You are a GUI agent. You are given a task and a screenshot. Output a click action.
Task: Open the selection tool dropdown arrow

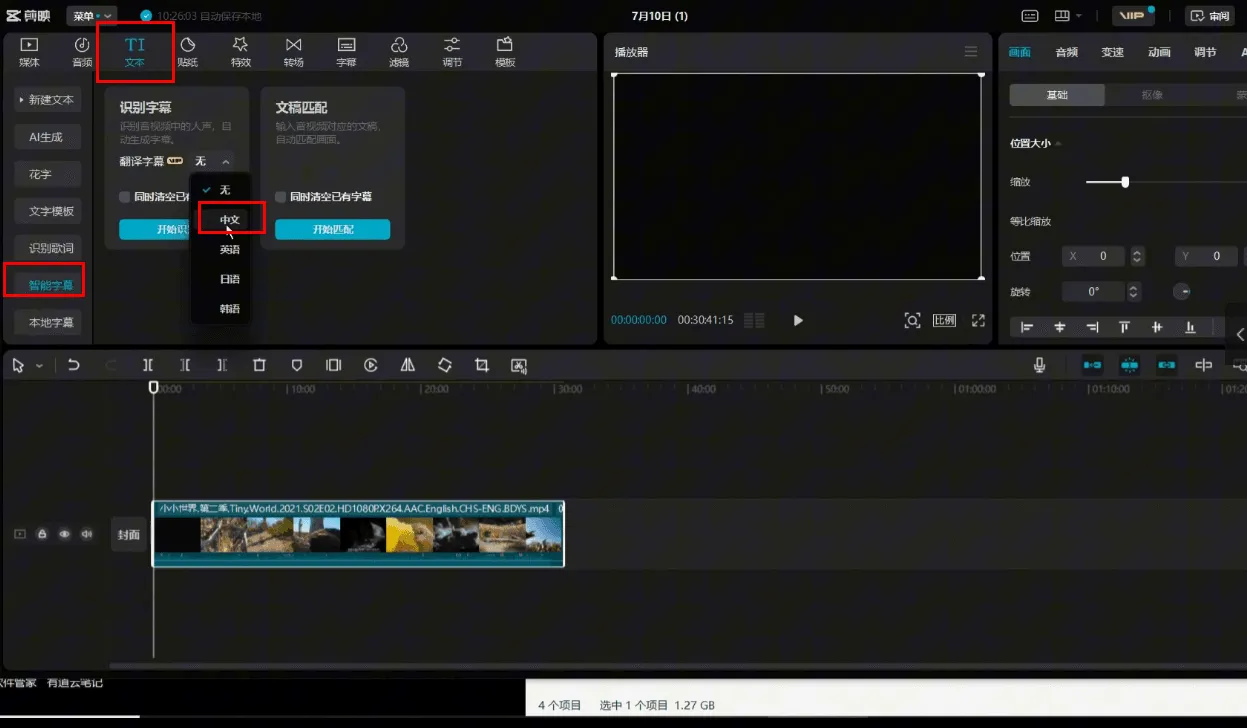[40, 366]
